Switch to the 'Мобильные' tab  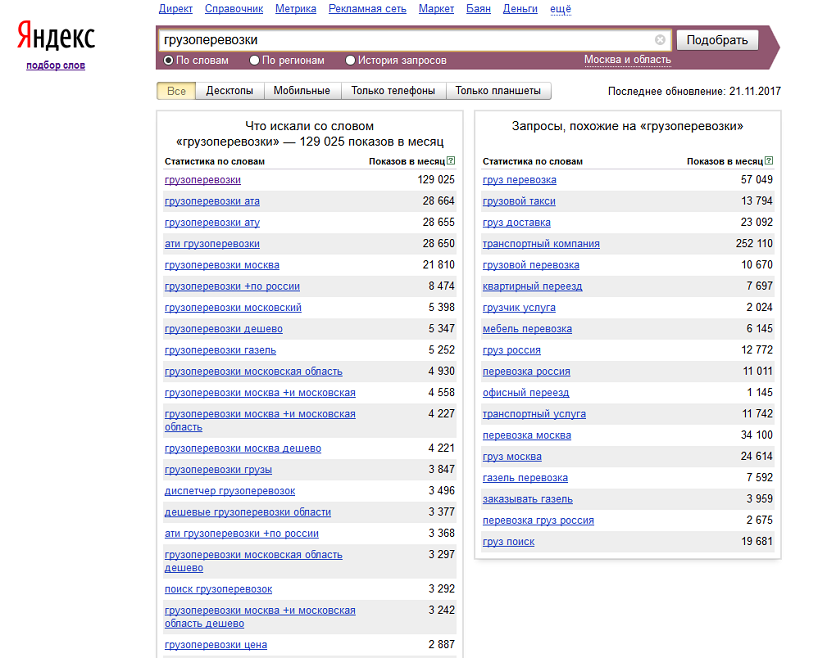tap(302, 91)
